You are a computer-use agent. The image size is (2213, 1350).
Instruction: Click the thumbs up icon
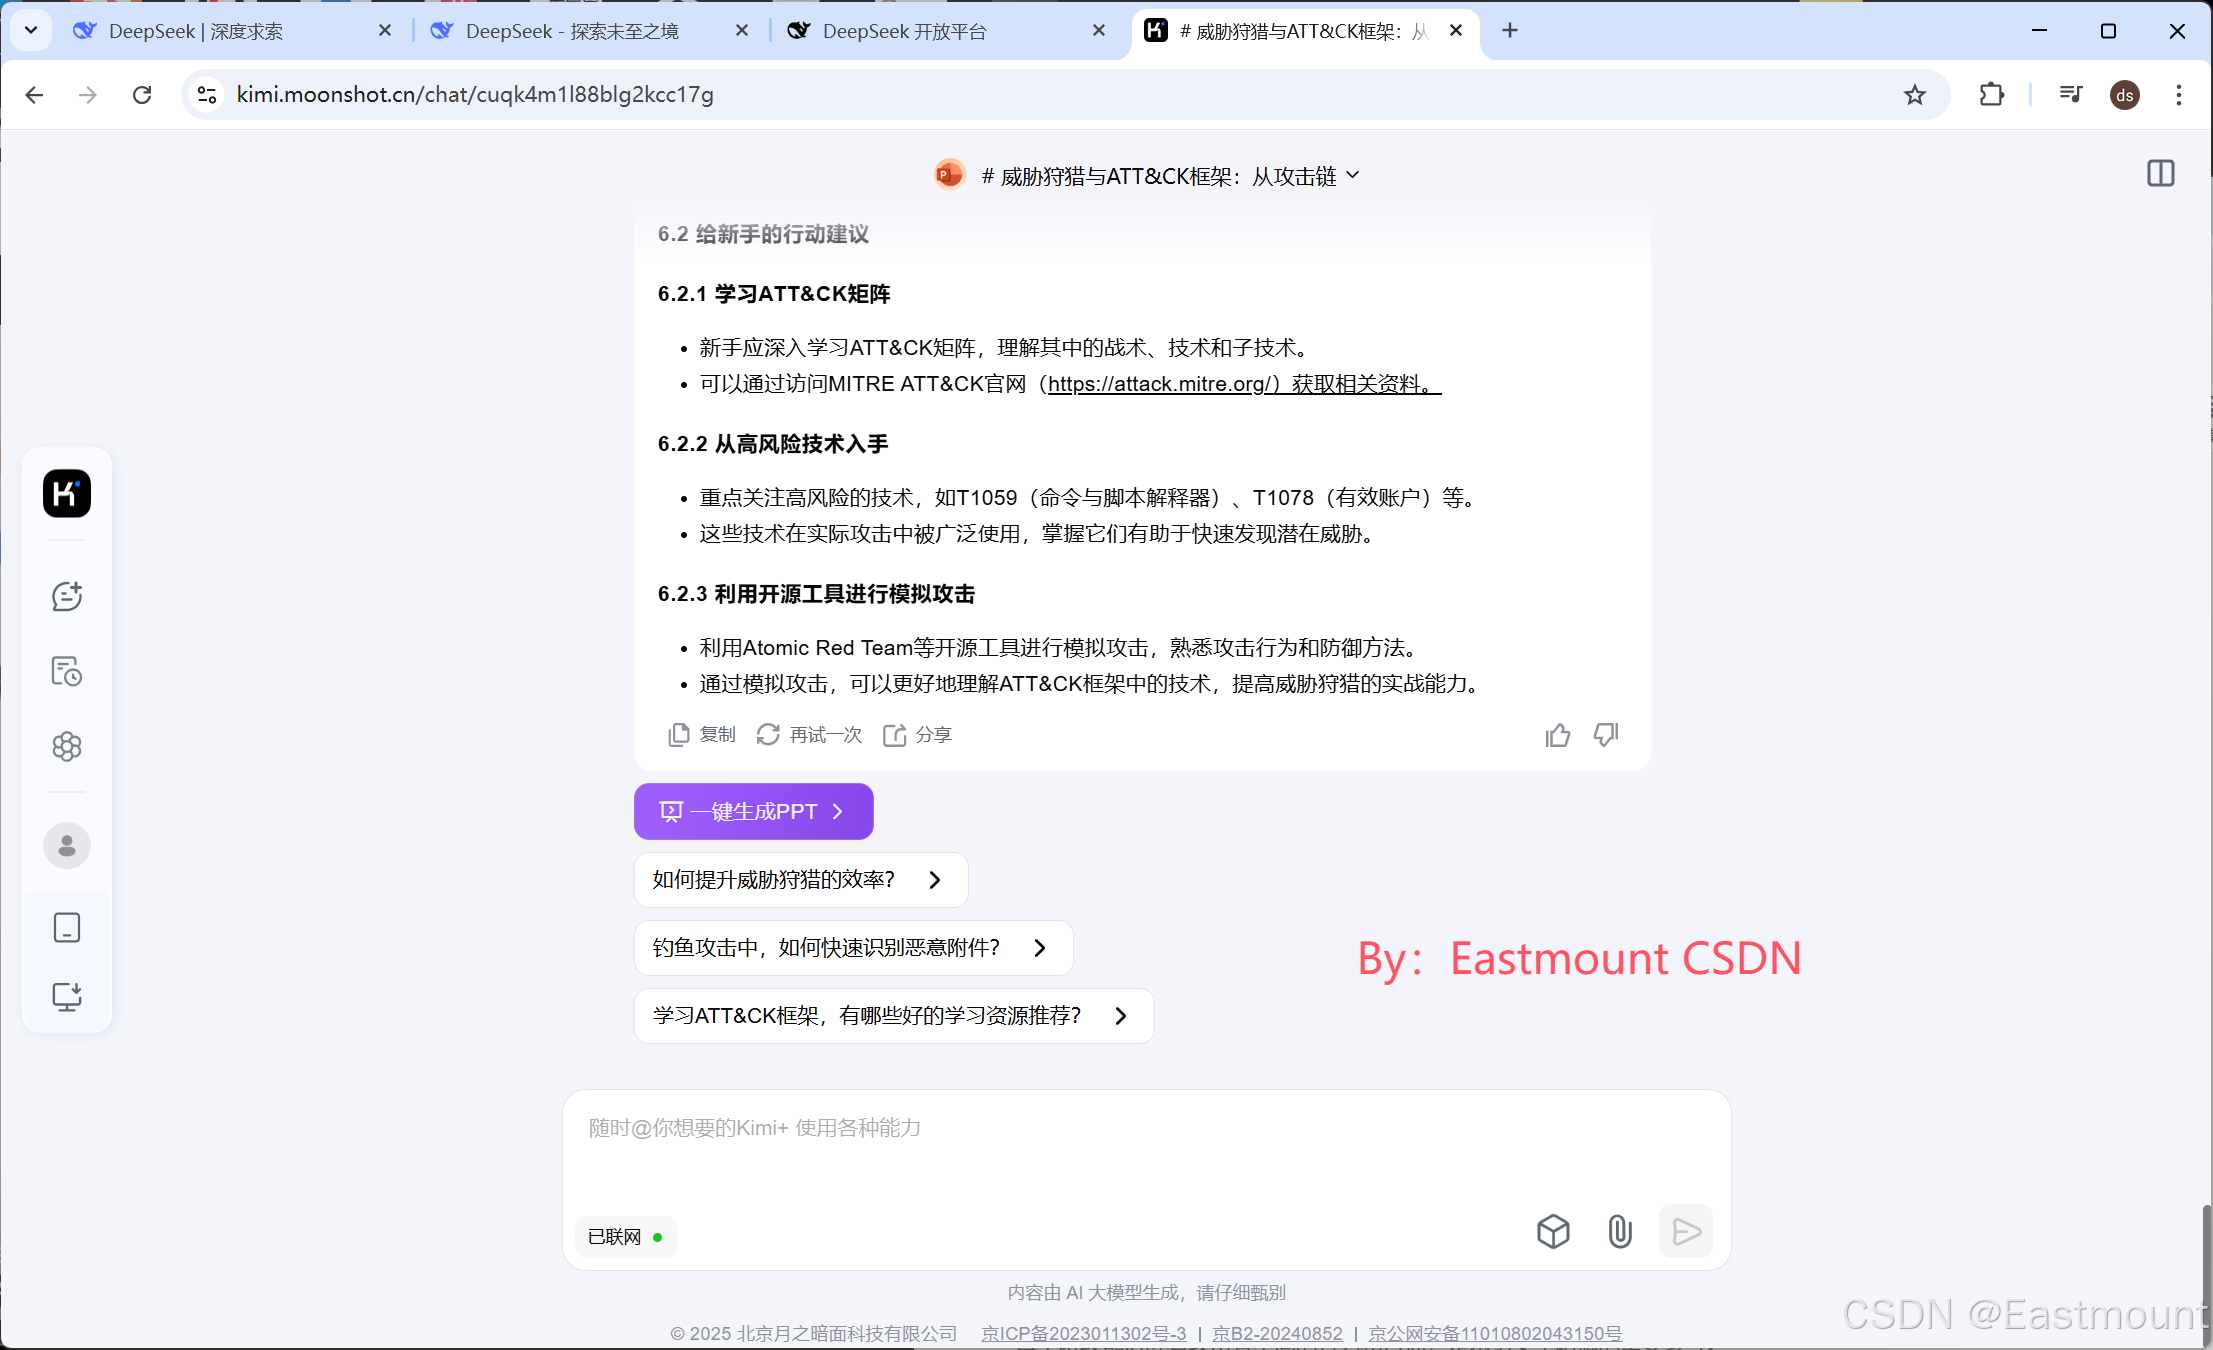[1557, 735]
